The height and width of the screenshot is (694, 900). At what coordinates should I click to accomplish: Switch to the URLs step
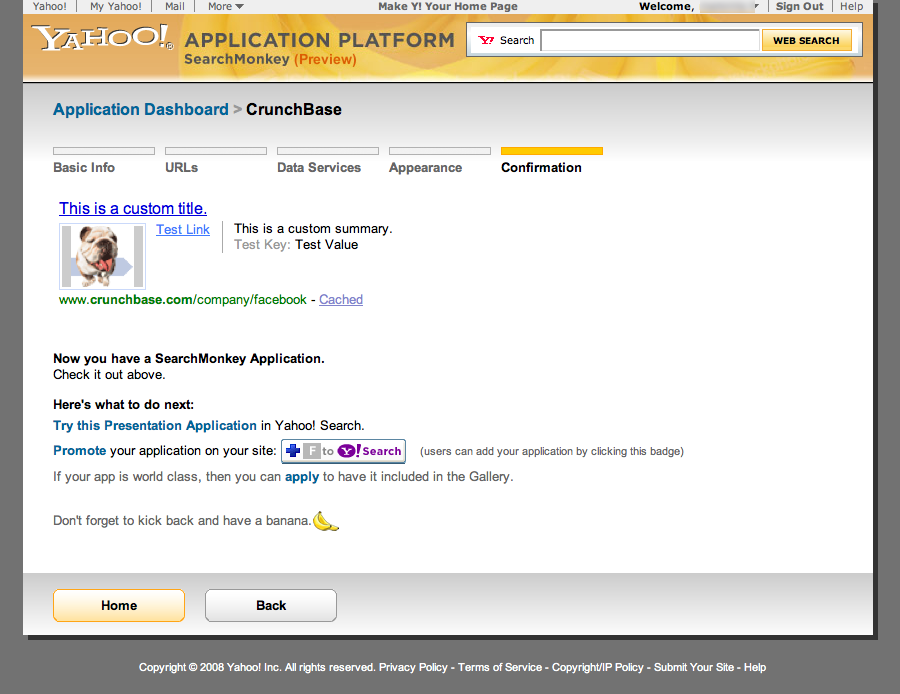point(182,167)
